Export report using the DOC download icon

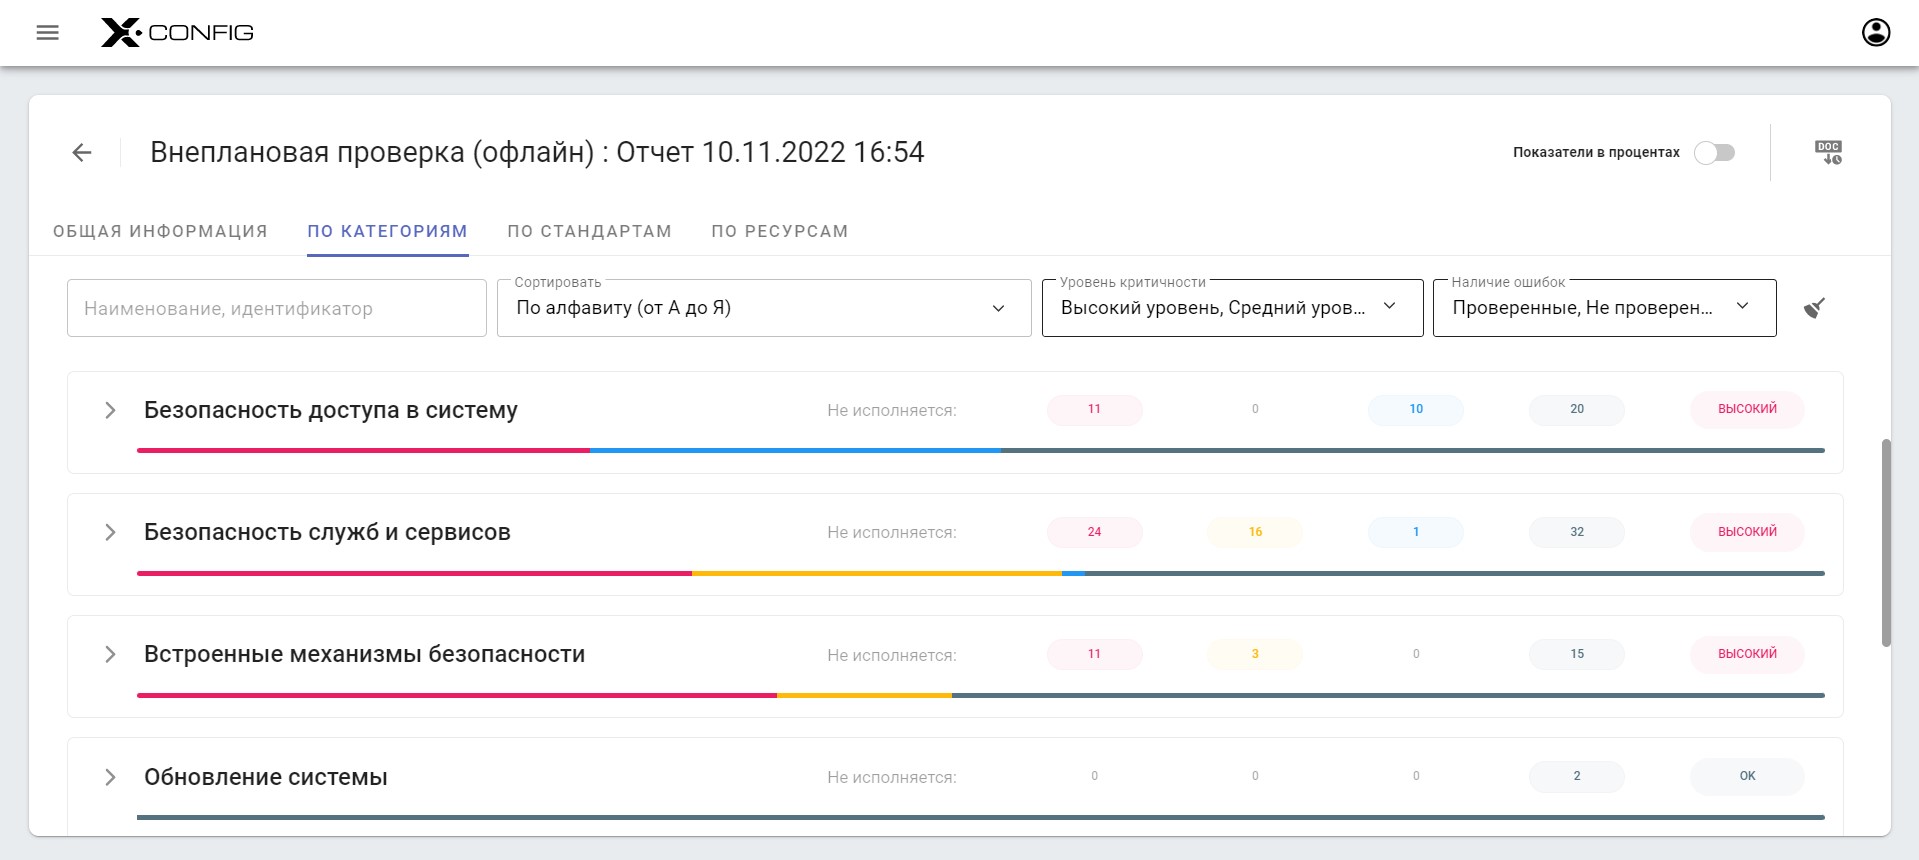click(x=1828, y=152)
